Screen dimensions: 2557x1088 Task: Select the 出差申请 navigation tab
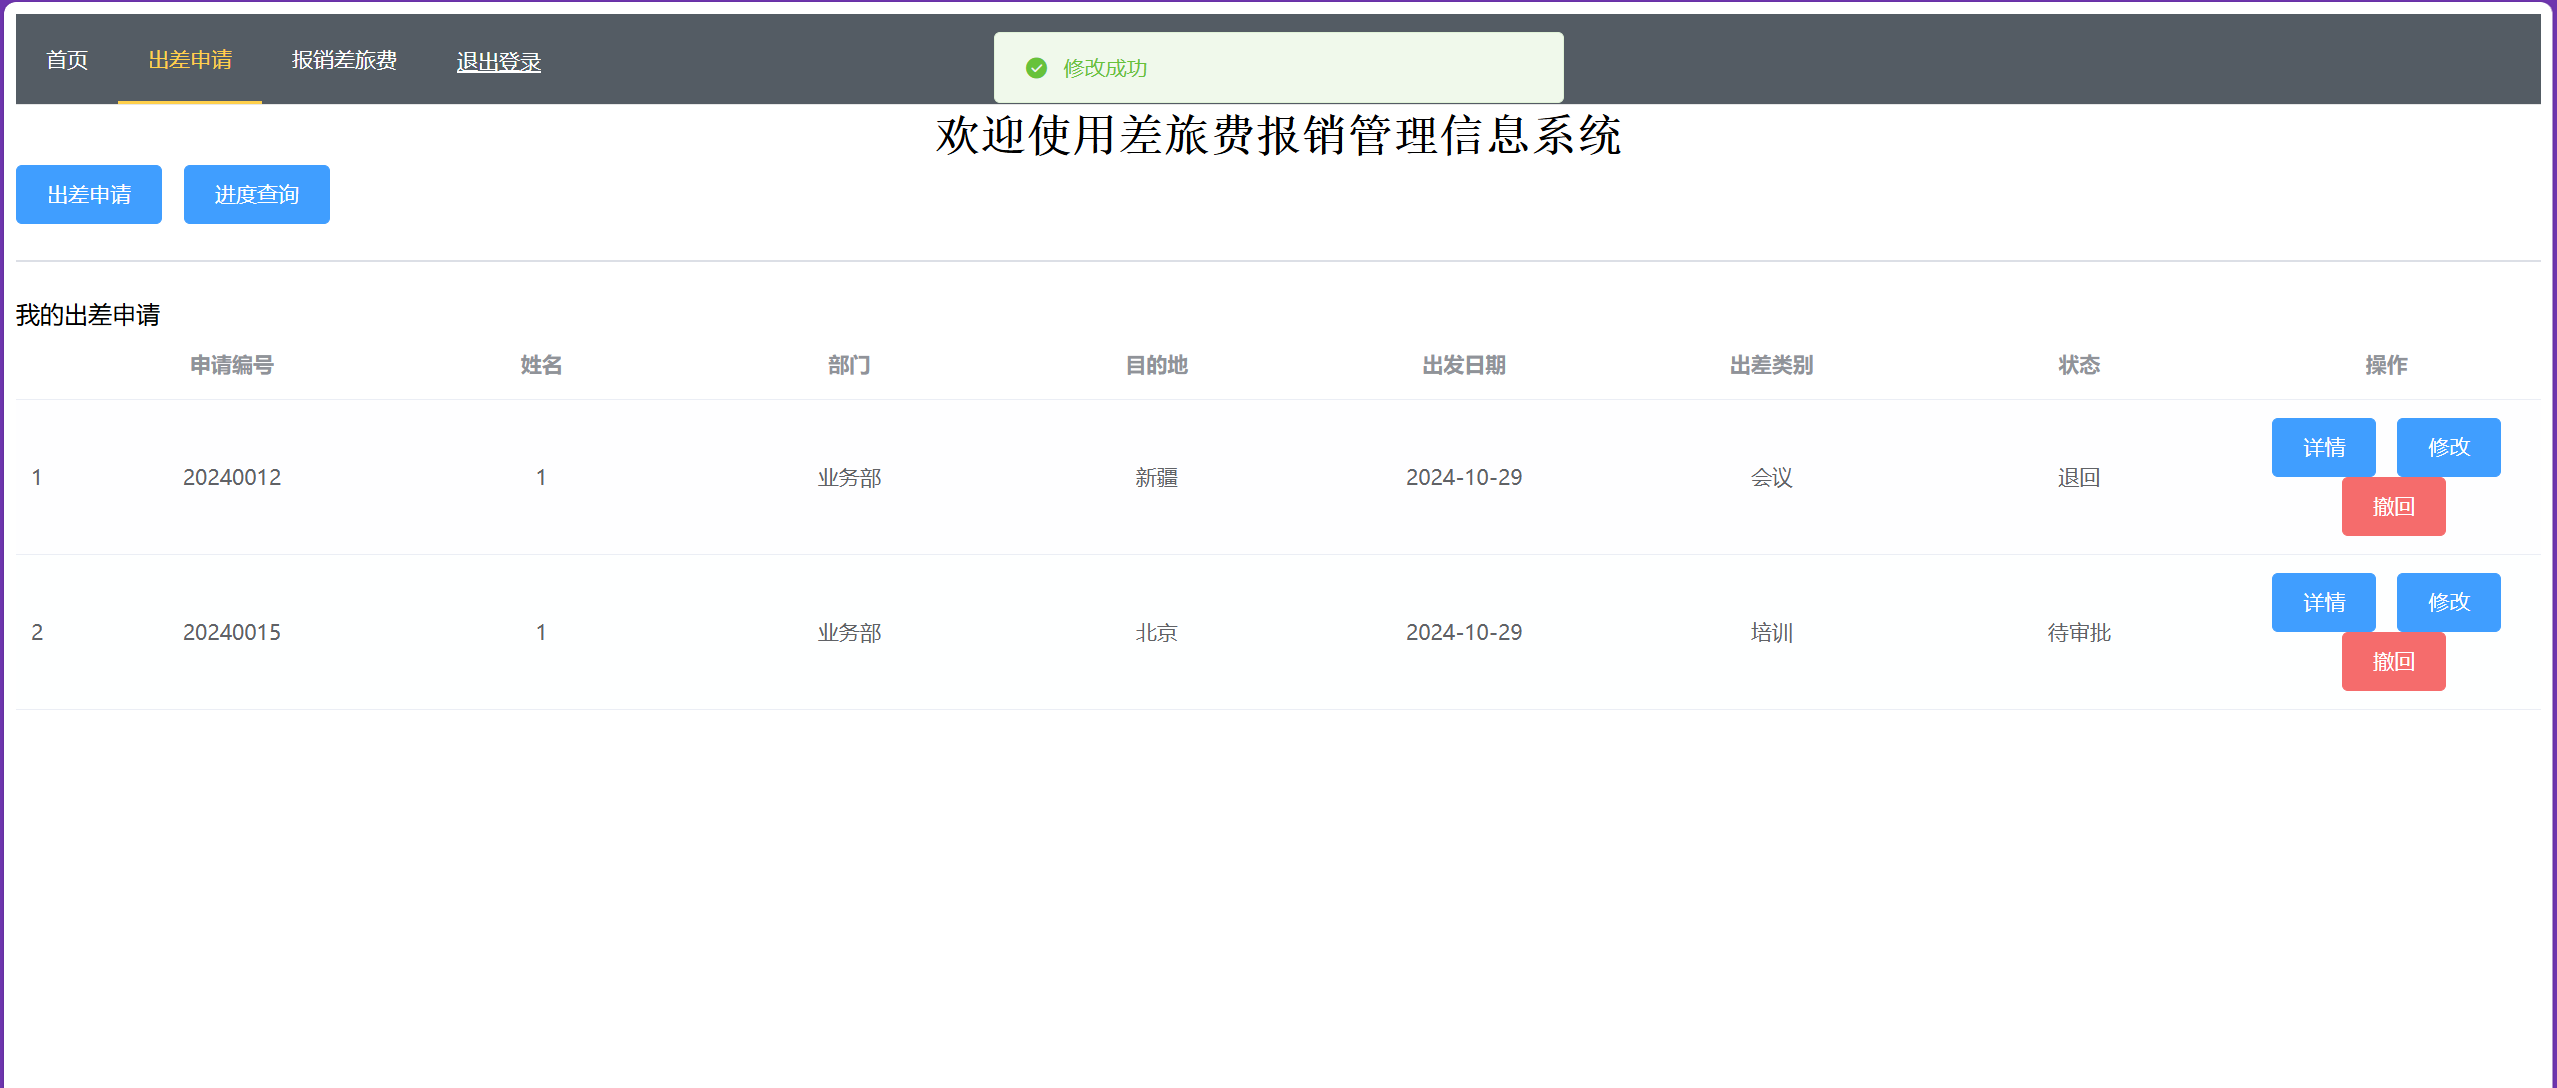[x=190, y=60]
